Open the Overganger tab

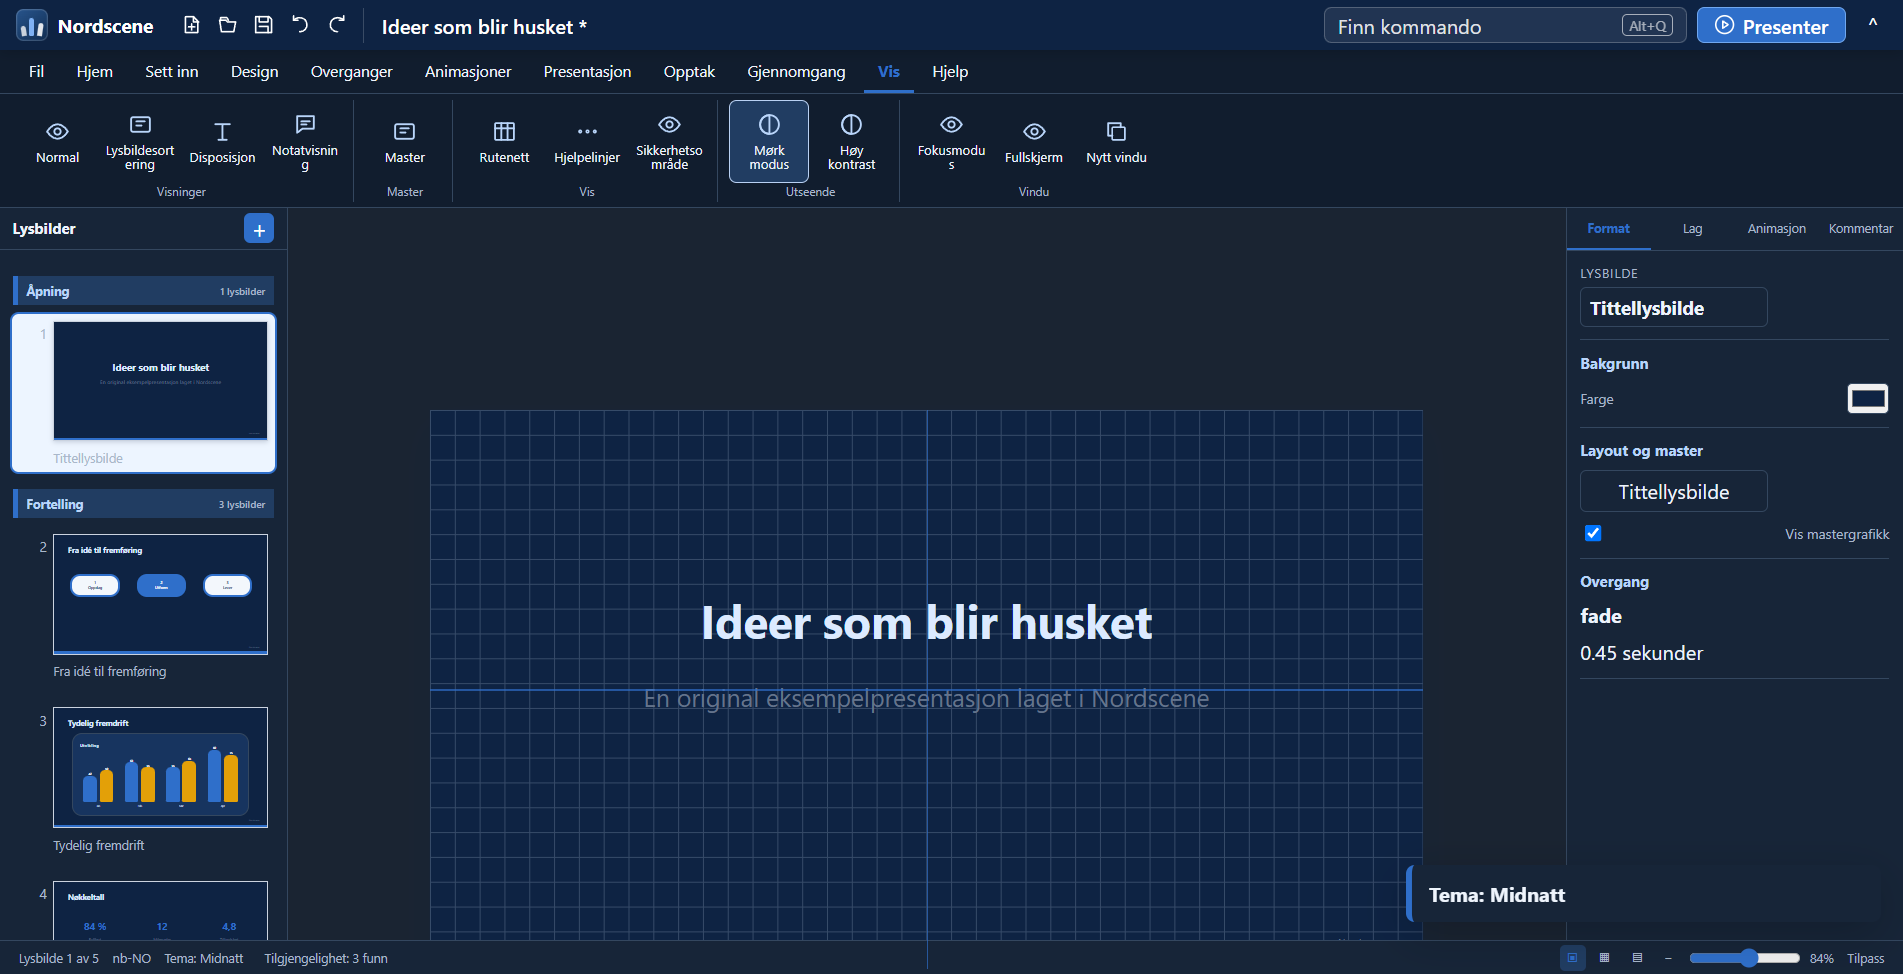click(x=352, y=72)
